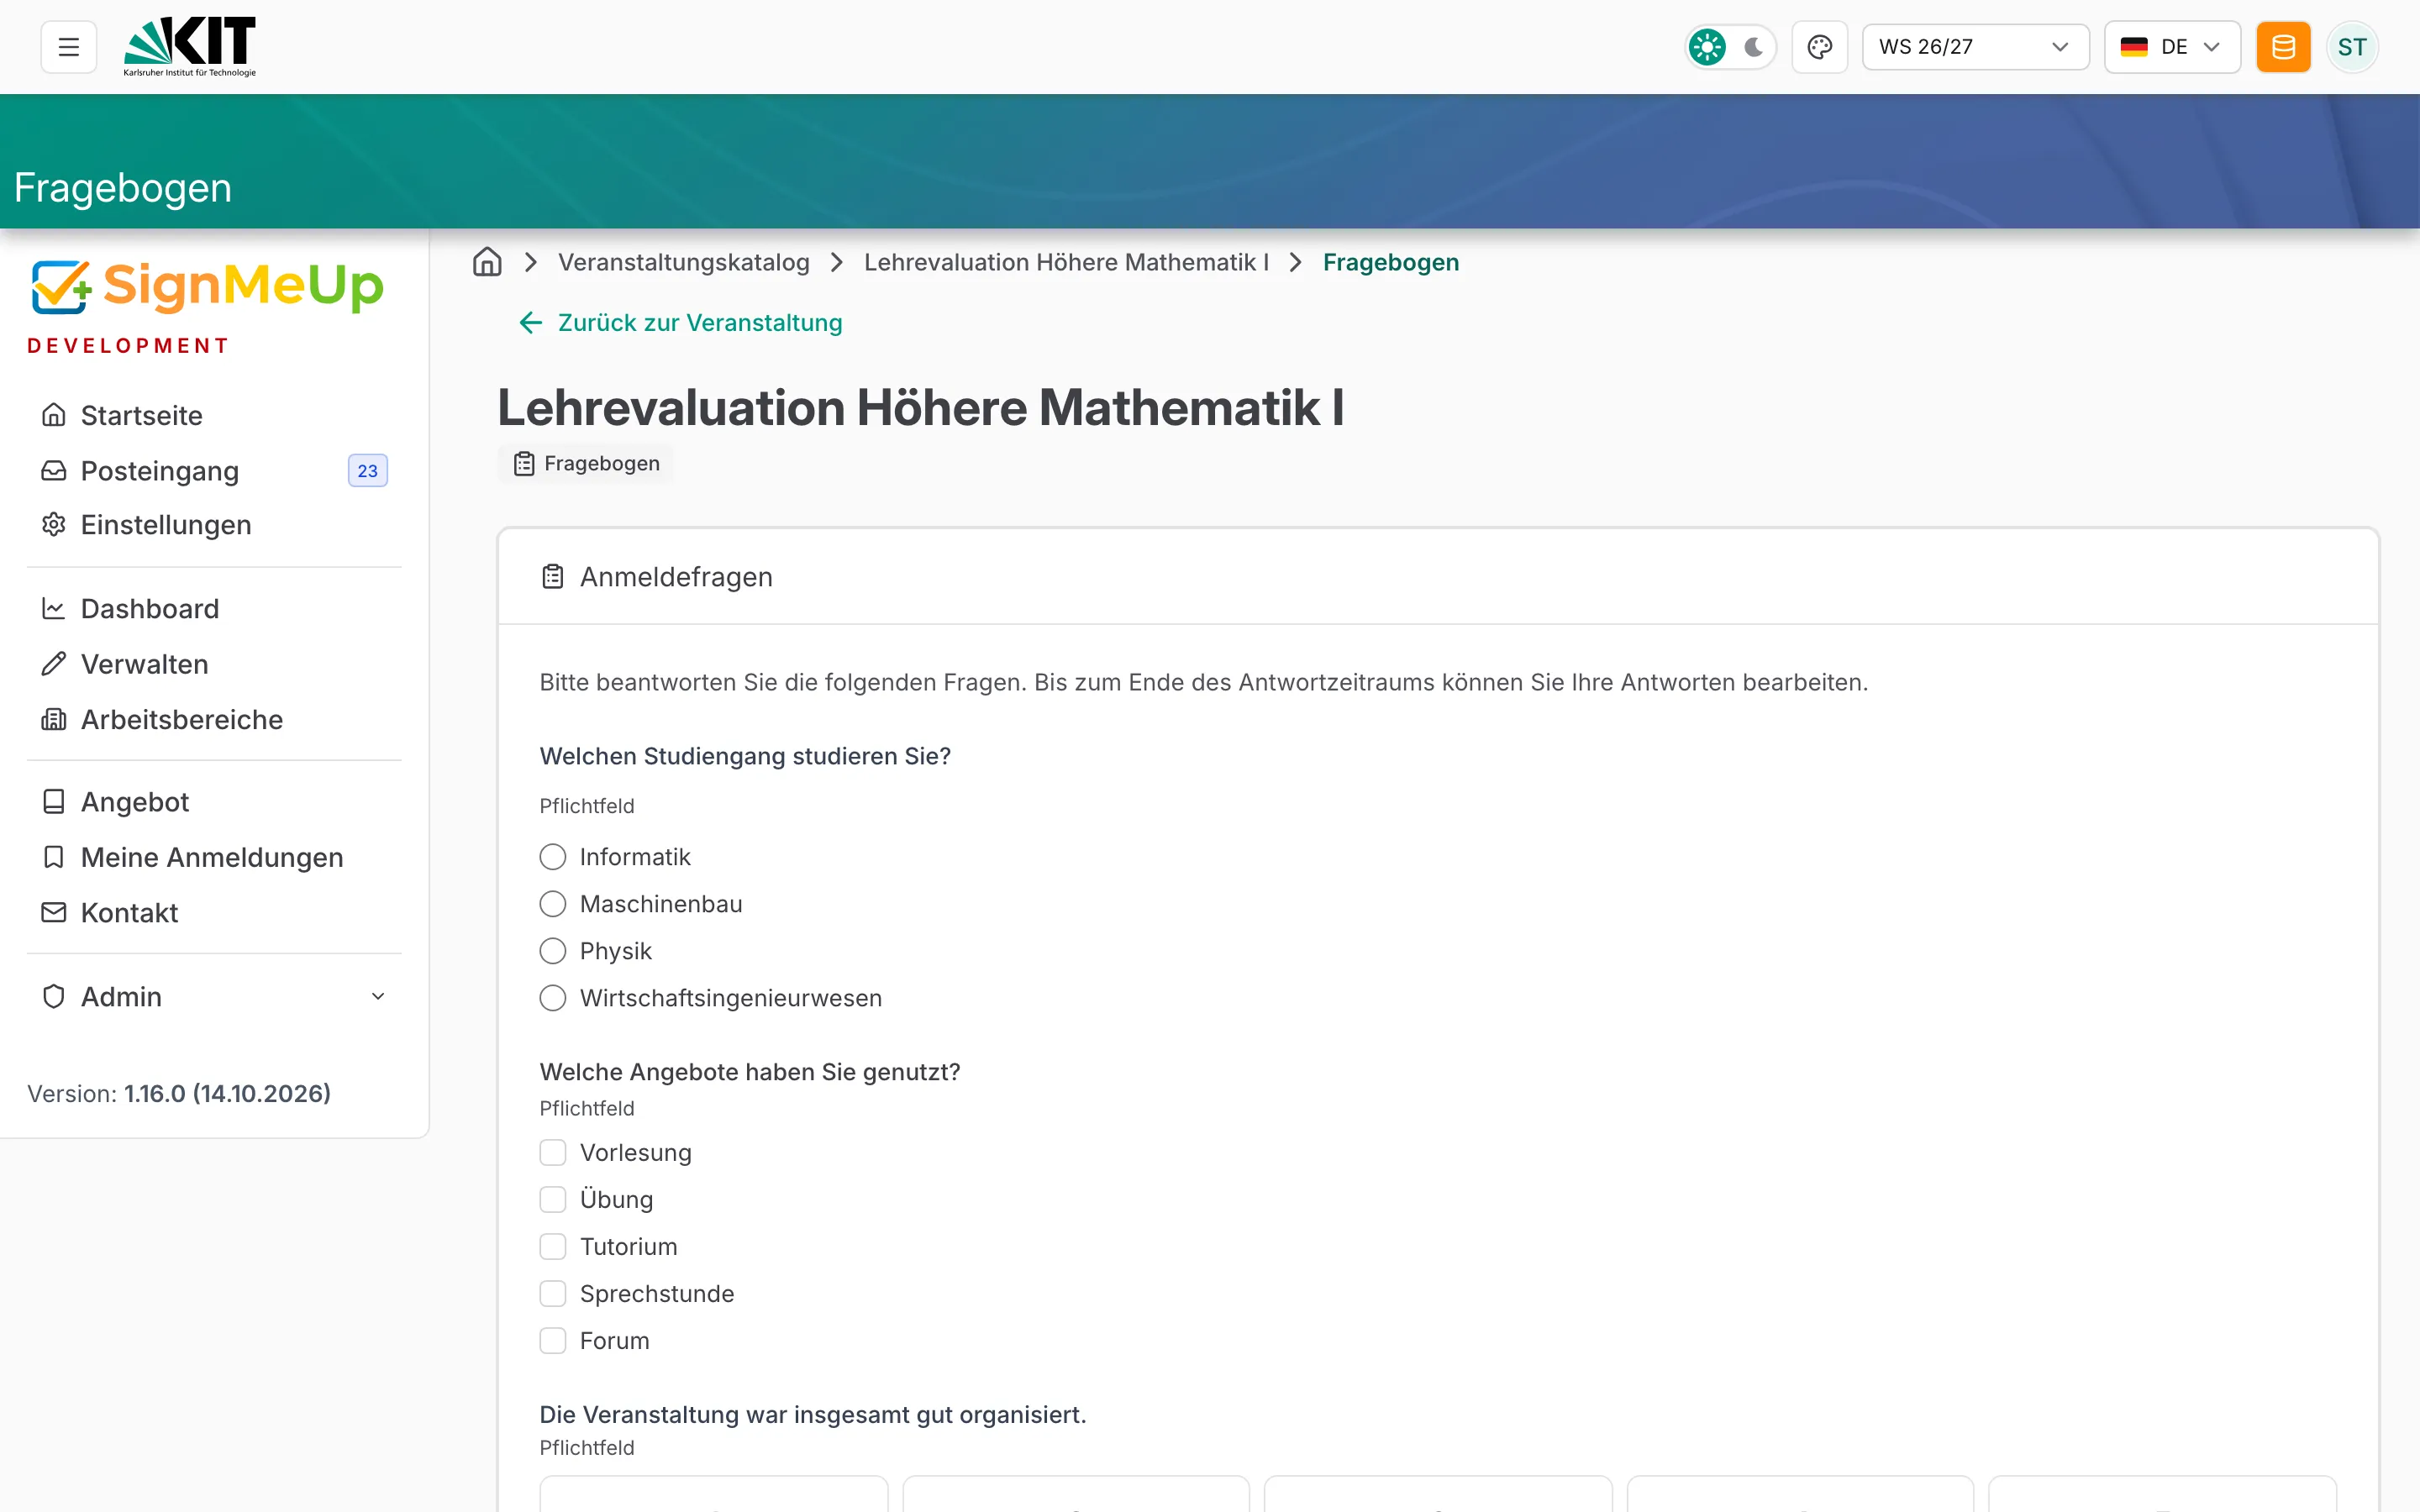This screenshot has height=1512, width=2420.
Task: Select the Wirtschaftsingenieurwesen radio button
Action: point(553,998)
